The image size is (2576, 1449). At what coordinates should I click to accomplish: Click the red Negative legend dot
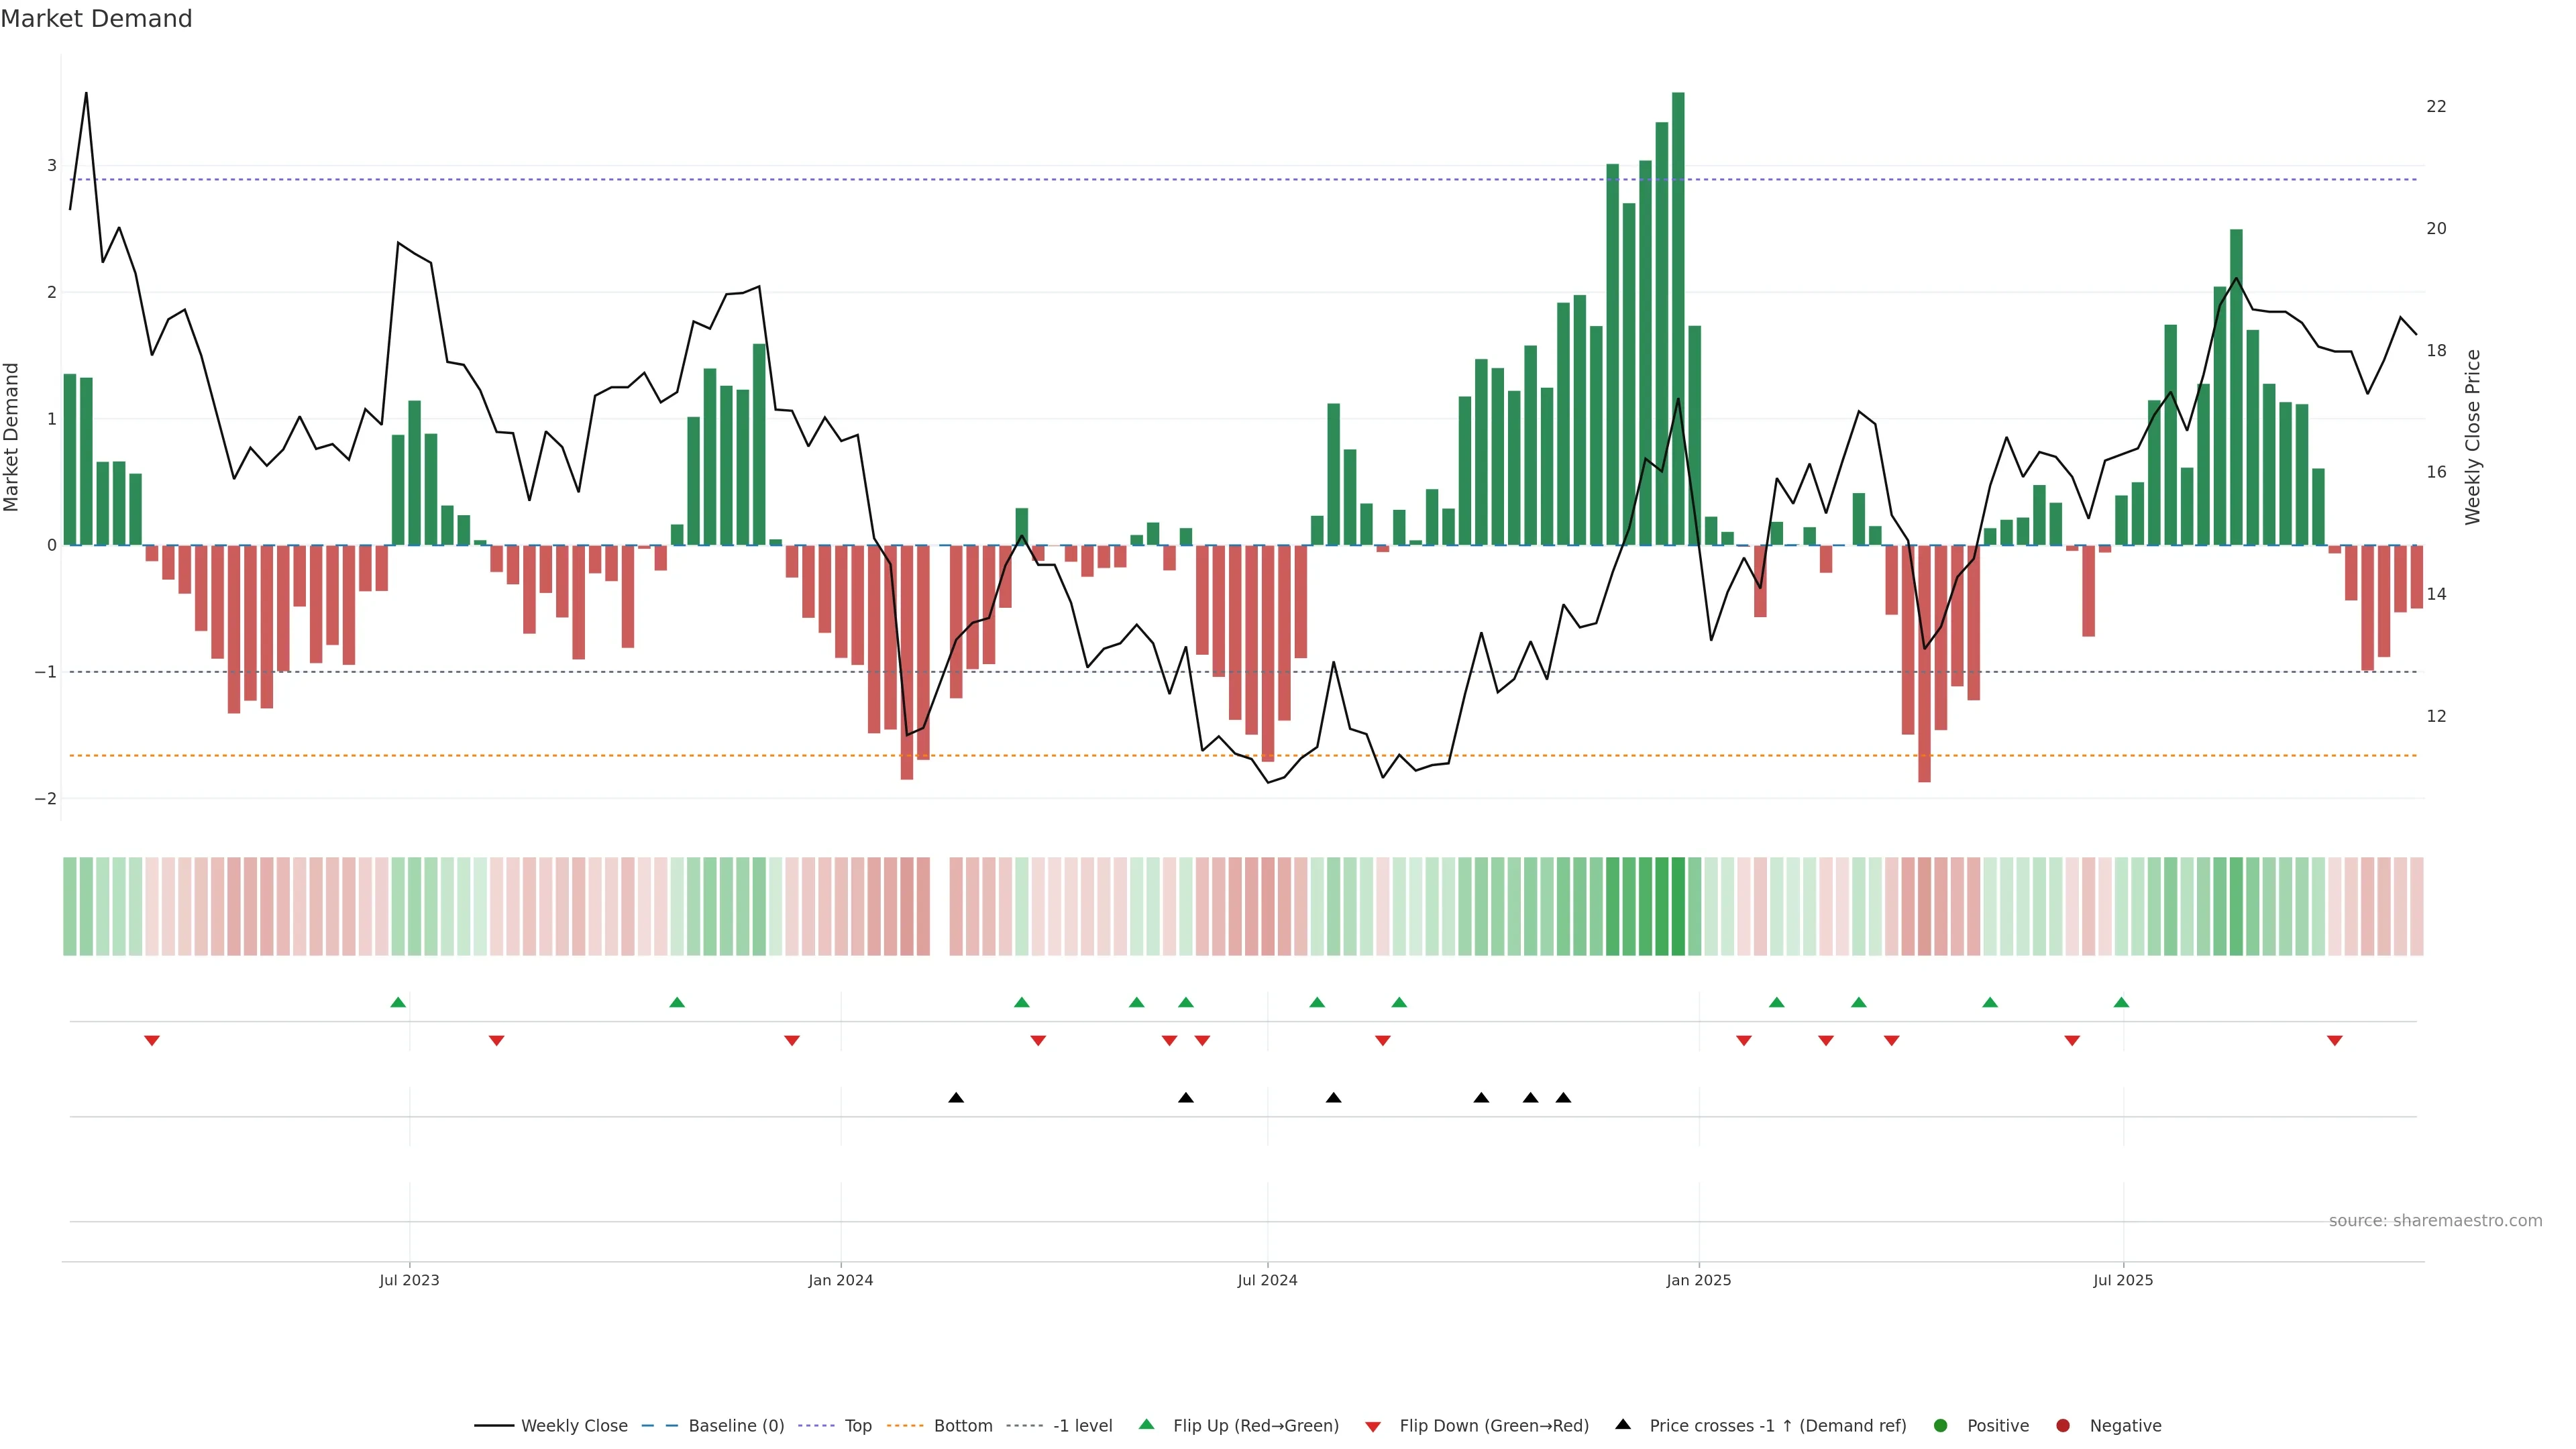pos(2063,1425)
